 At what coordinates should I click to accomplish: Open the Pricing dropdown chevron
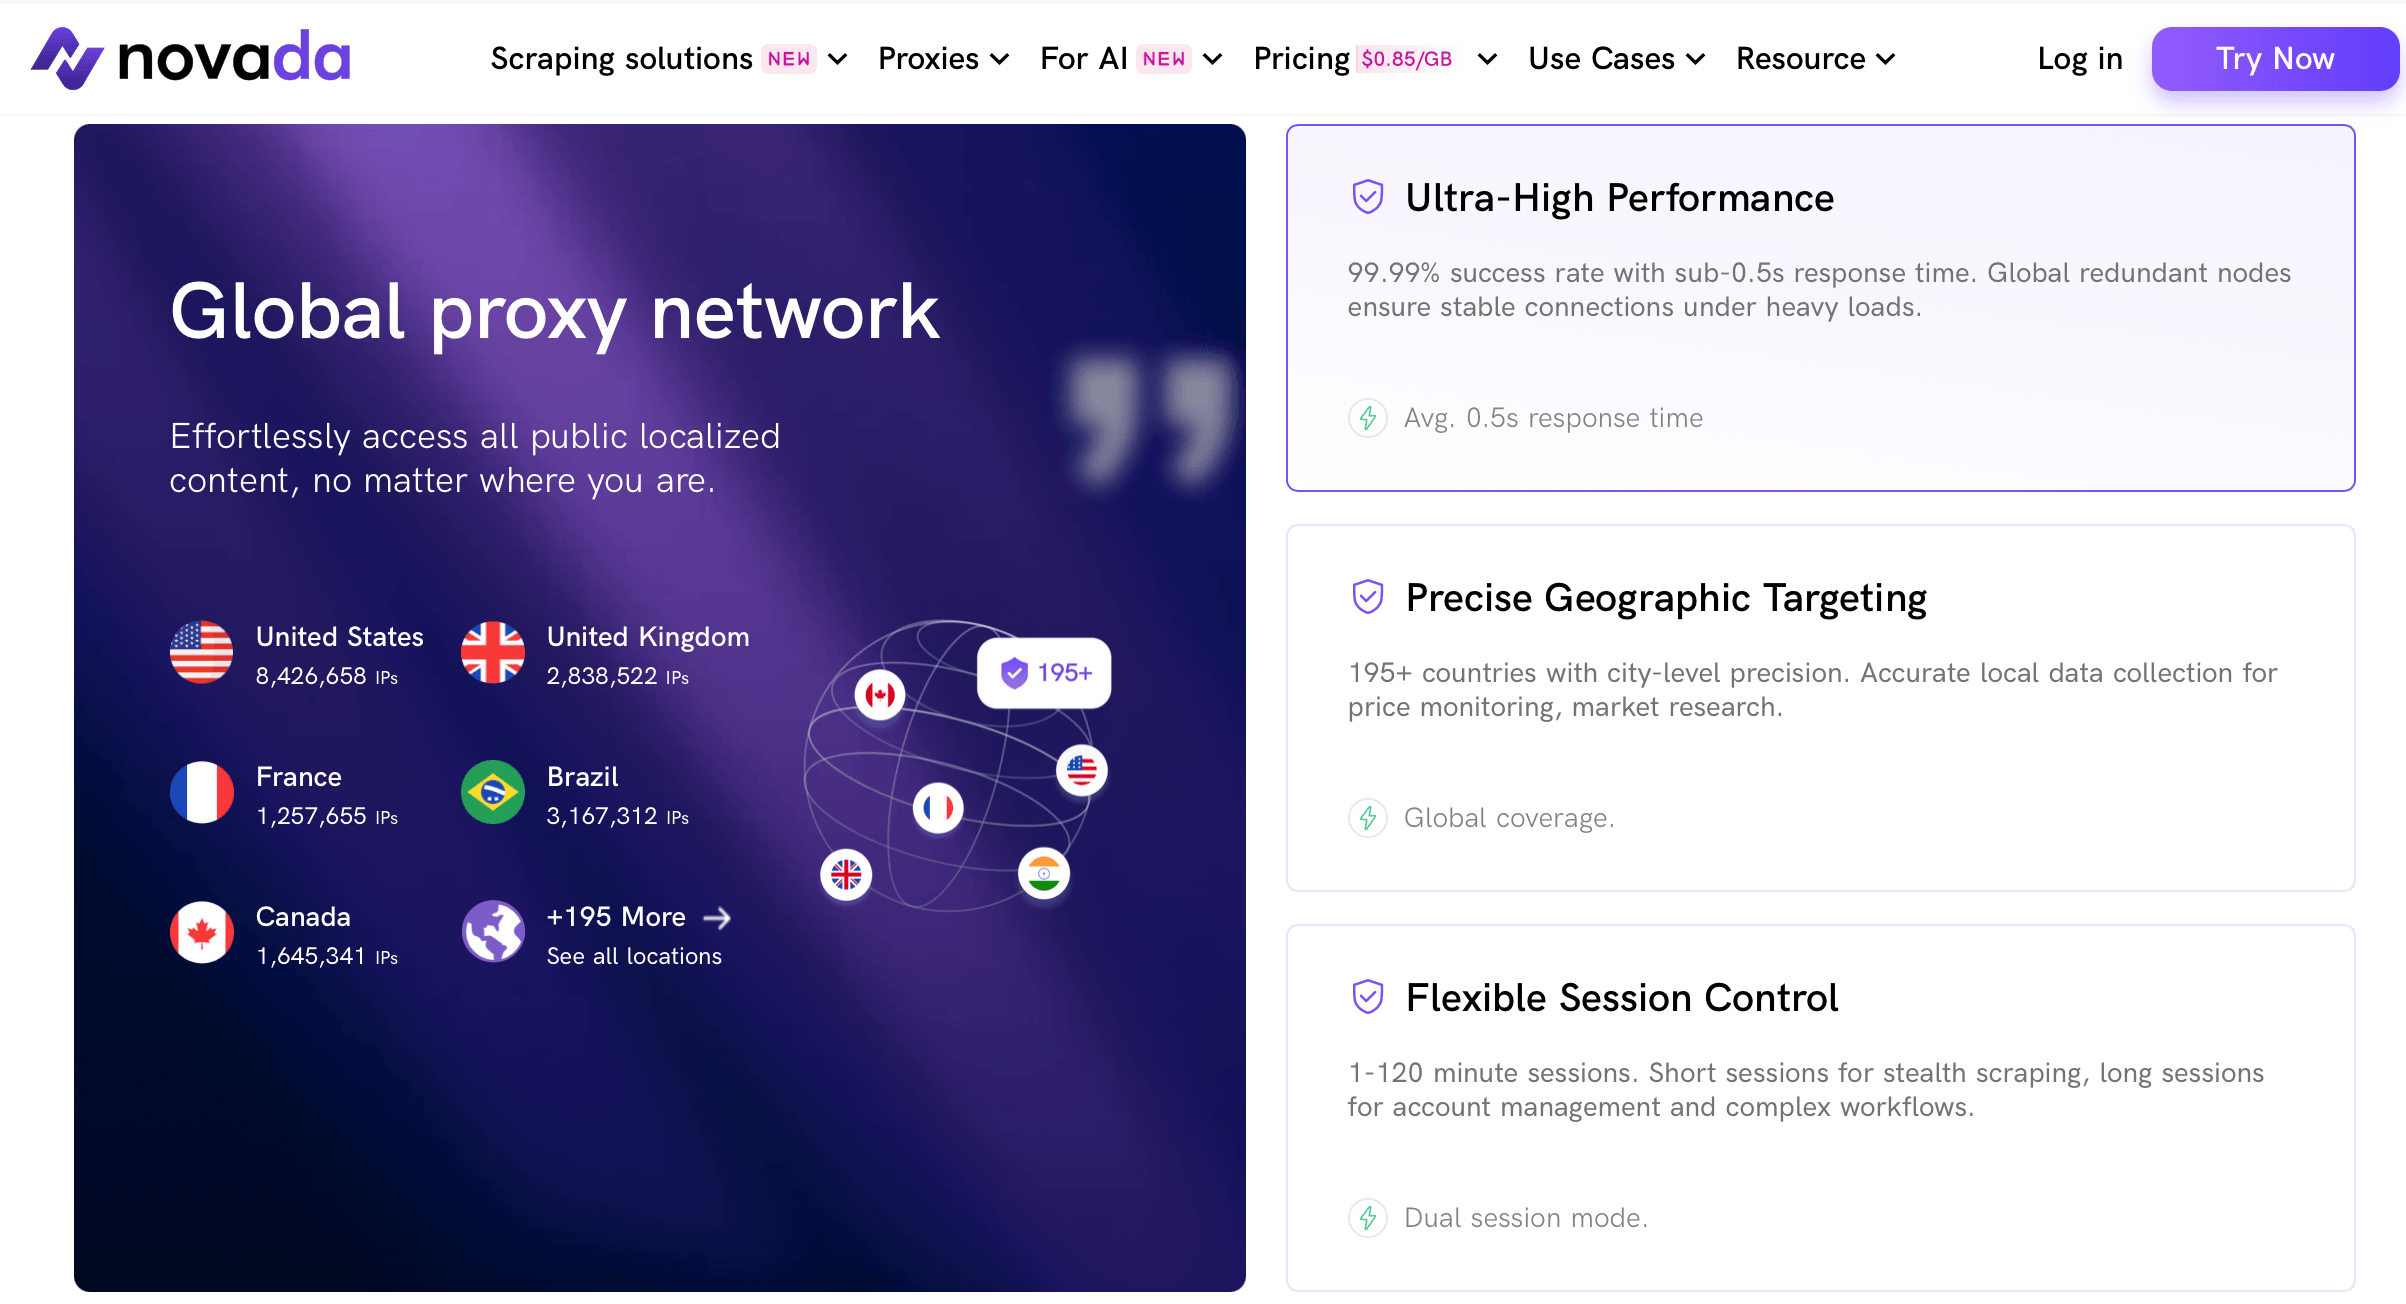point(1487,59)
